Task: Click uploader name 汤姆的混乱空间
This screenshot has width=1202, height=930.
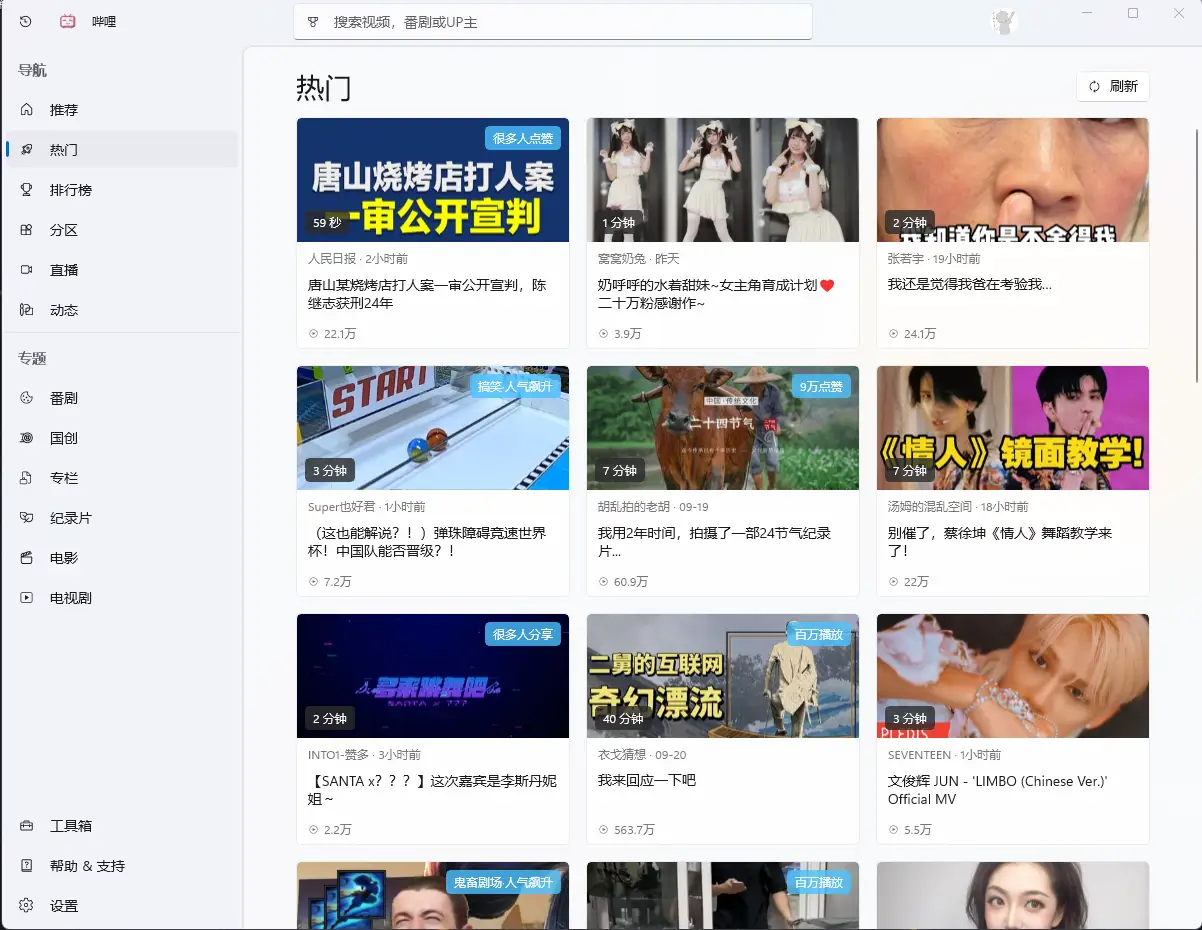Action: [930, 507]
